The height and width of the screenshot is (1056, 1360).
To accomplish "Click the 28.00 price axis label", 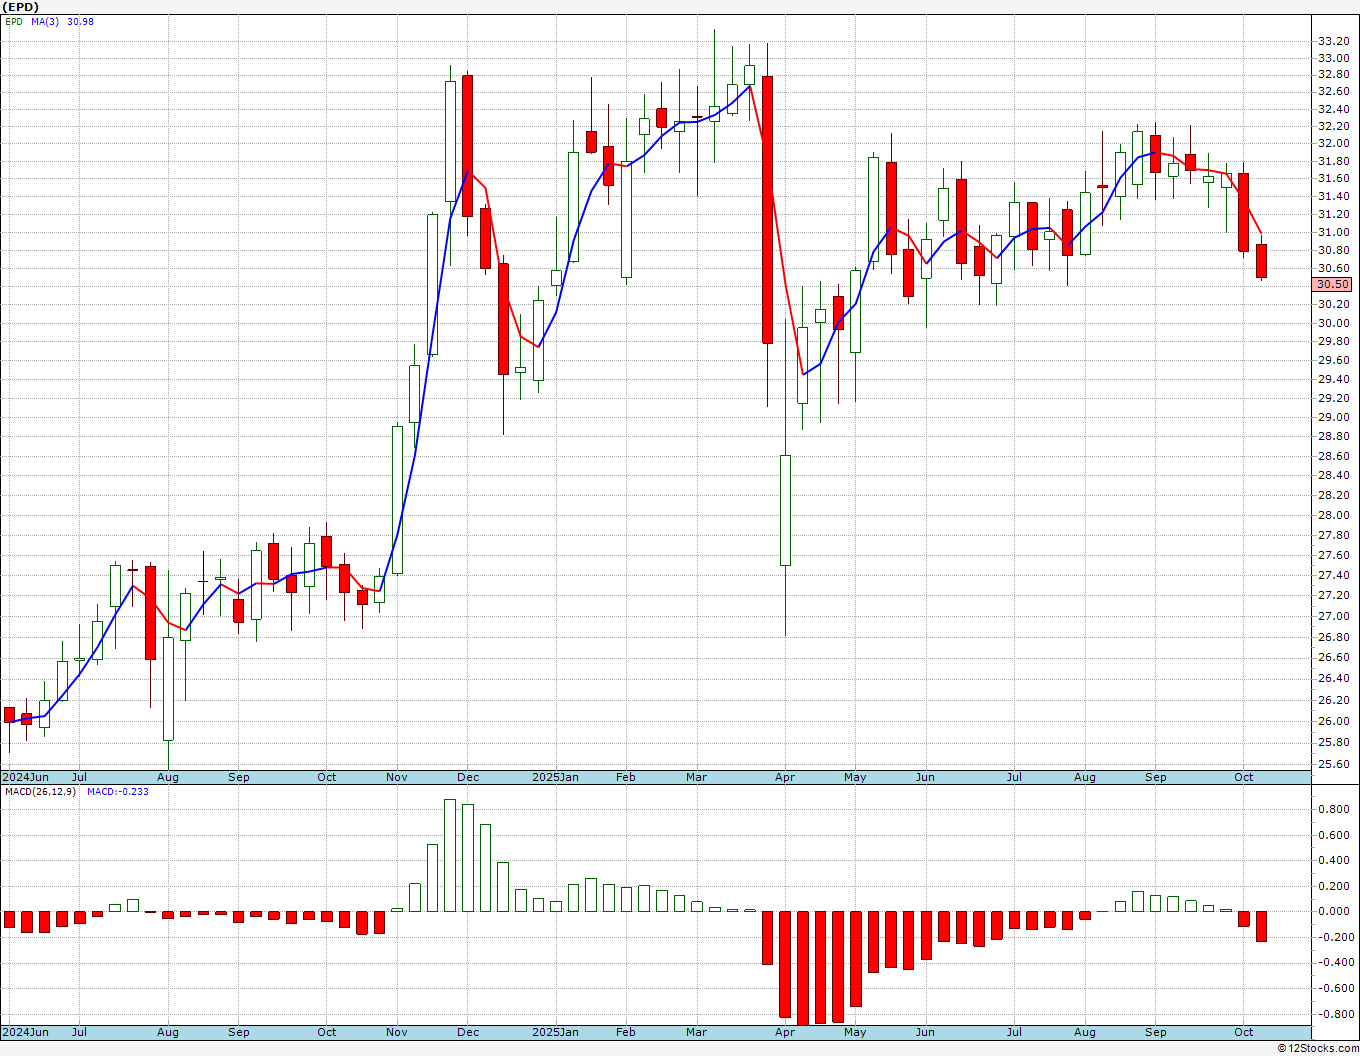I will click(x=1333, y=515).
